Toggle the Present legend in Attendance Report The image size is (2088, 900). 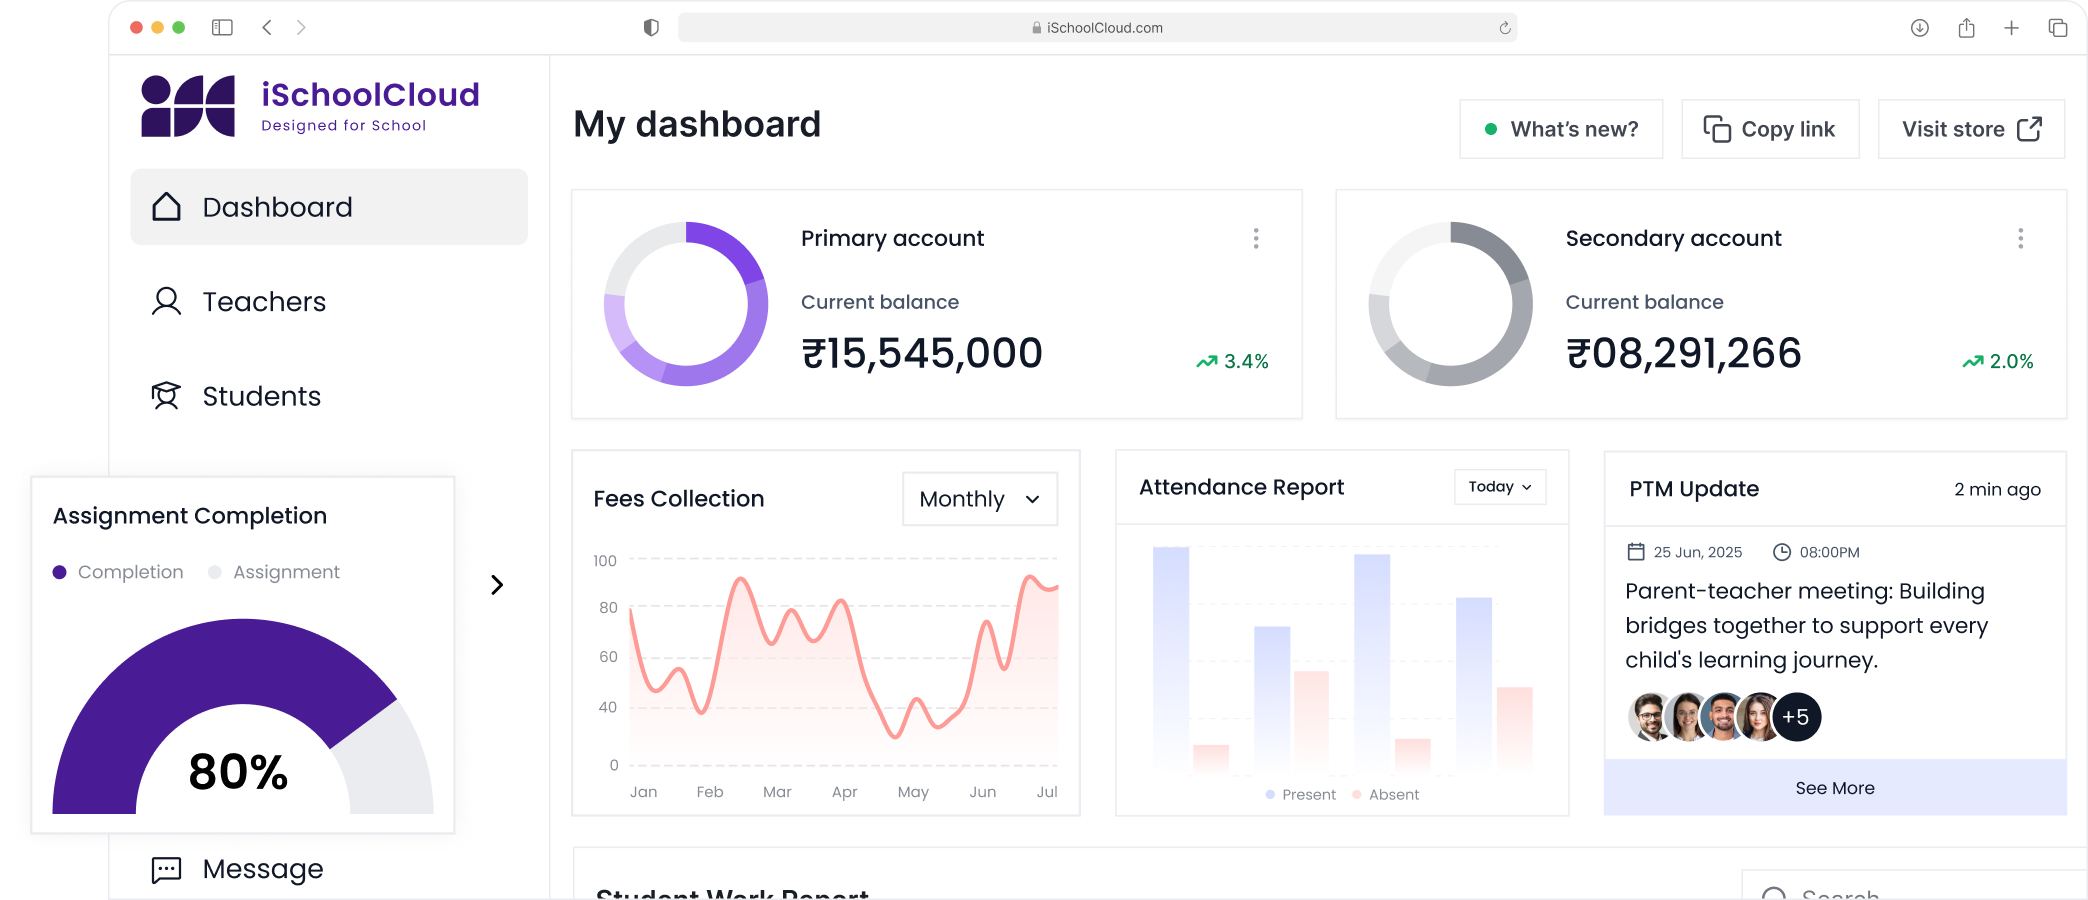(1300, 794)
